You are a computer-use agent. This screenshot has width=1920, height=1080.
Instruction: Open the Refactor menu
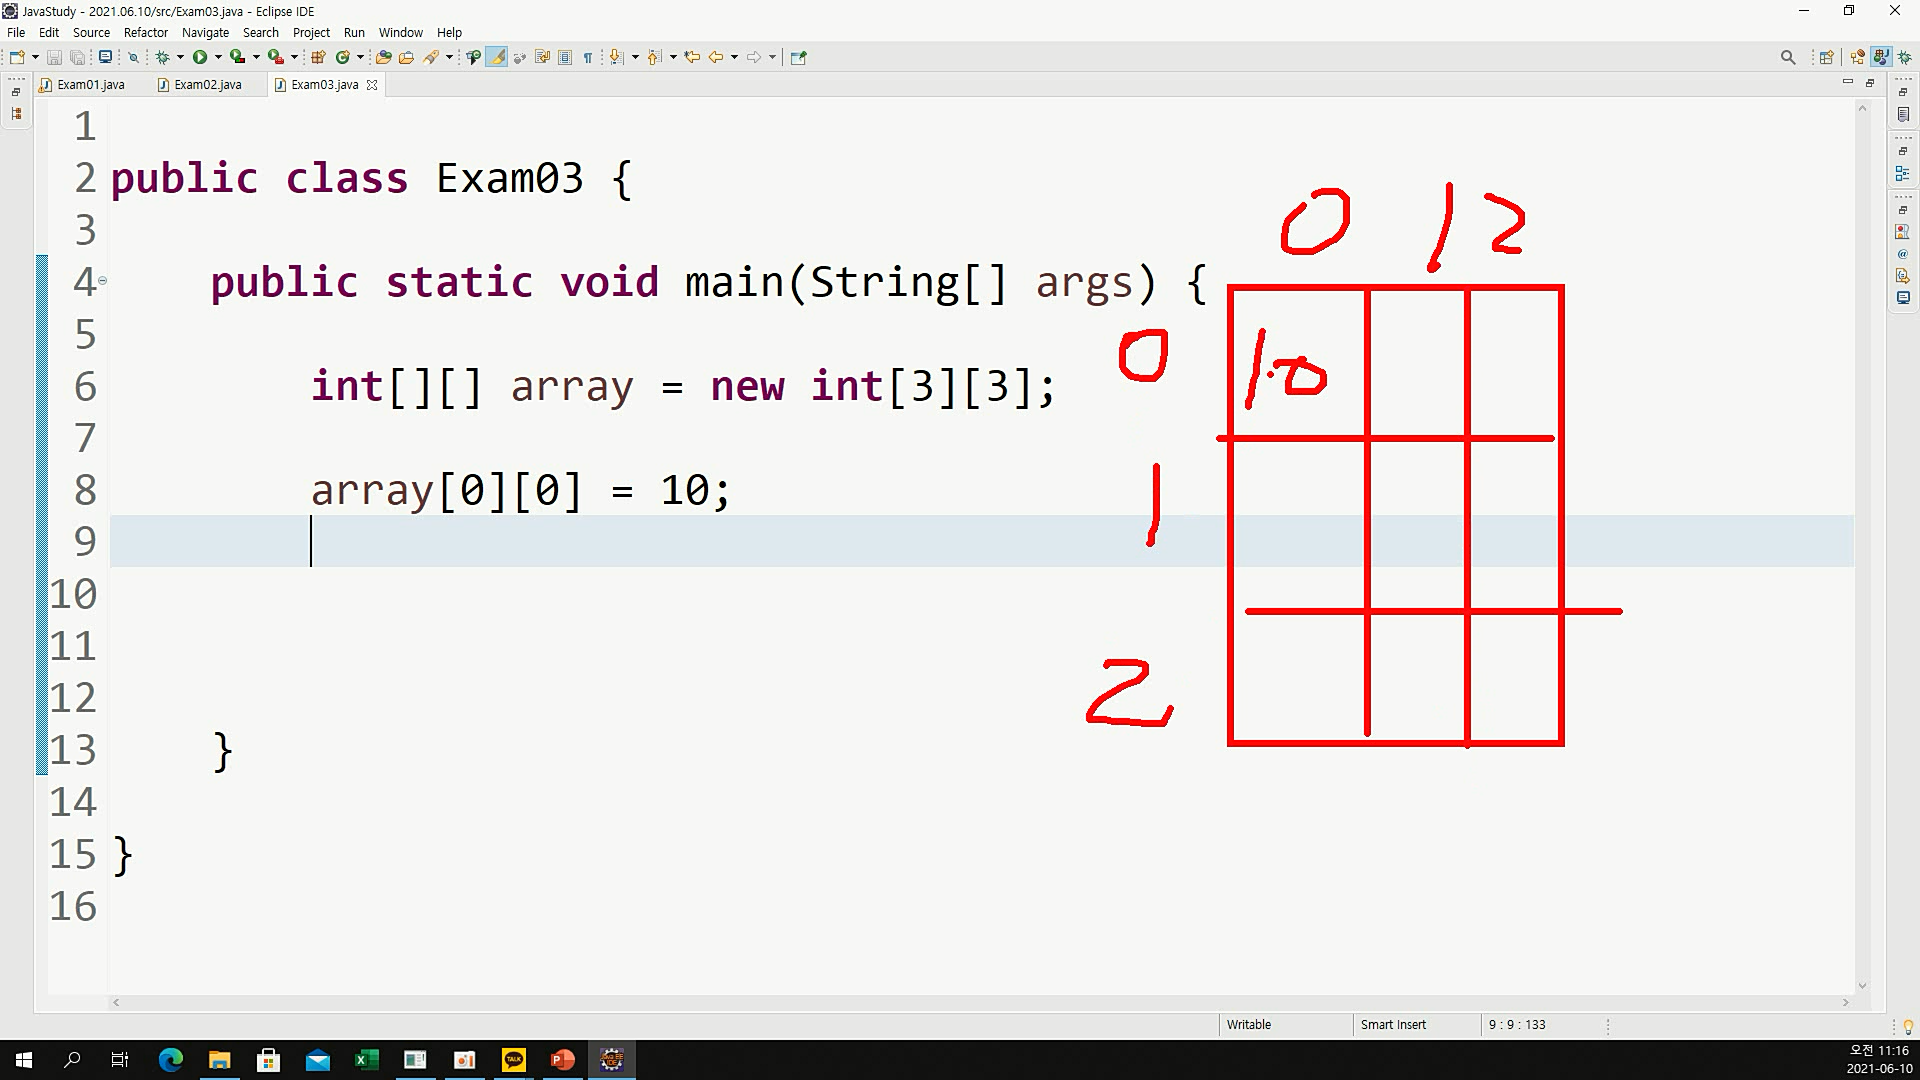click(x=145, y=32)
